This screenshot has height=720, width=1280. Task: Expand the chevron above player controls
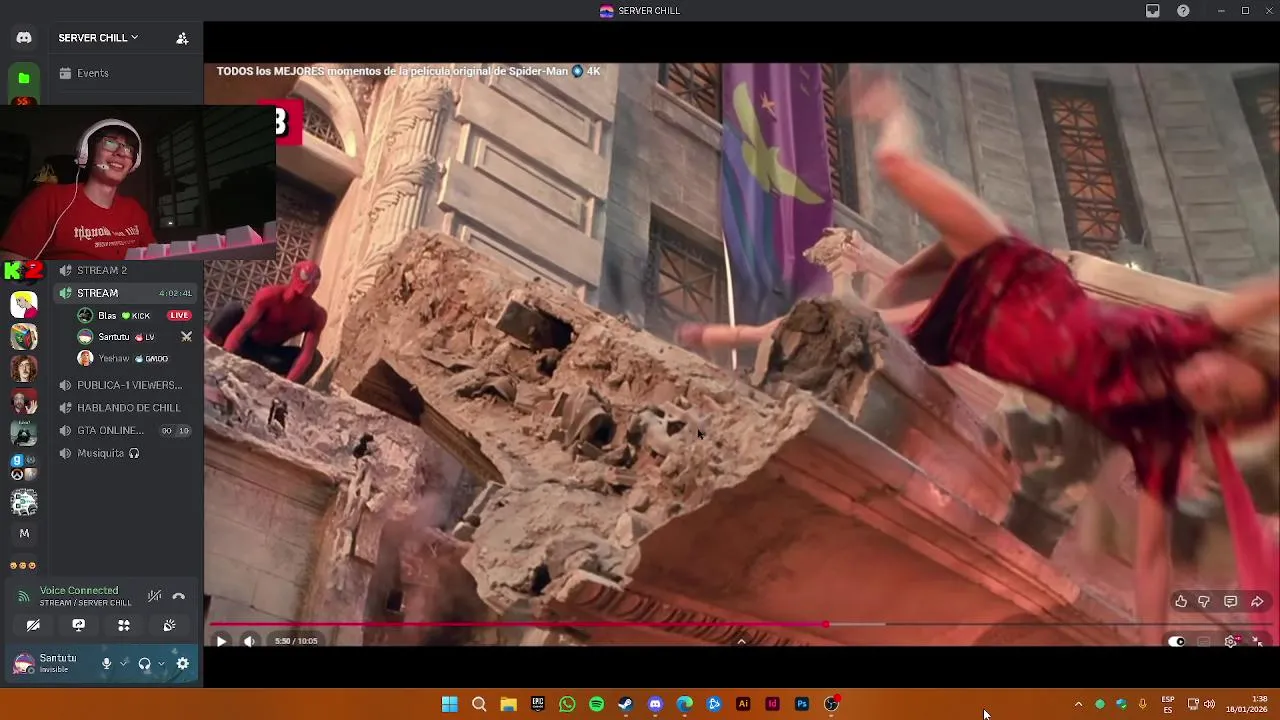pyautogui.click(x=741, y=641)
